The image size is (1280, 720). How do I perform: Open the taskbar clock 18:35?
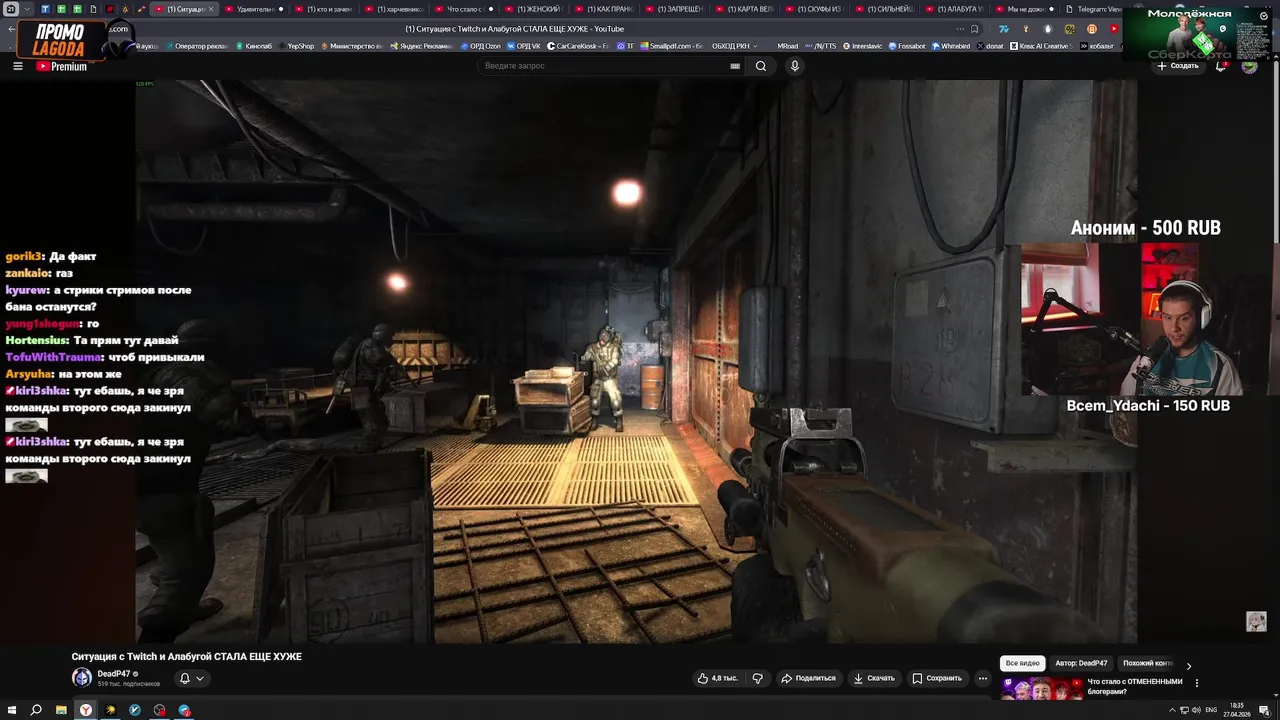[x=1237, y=710]
